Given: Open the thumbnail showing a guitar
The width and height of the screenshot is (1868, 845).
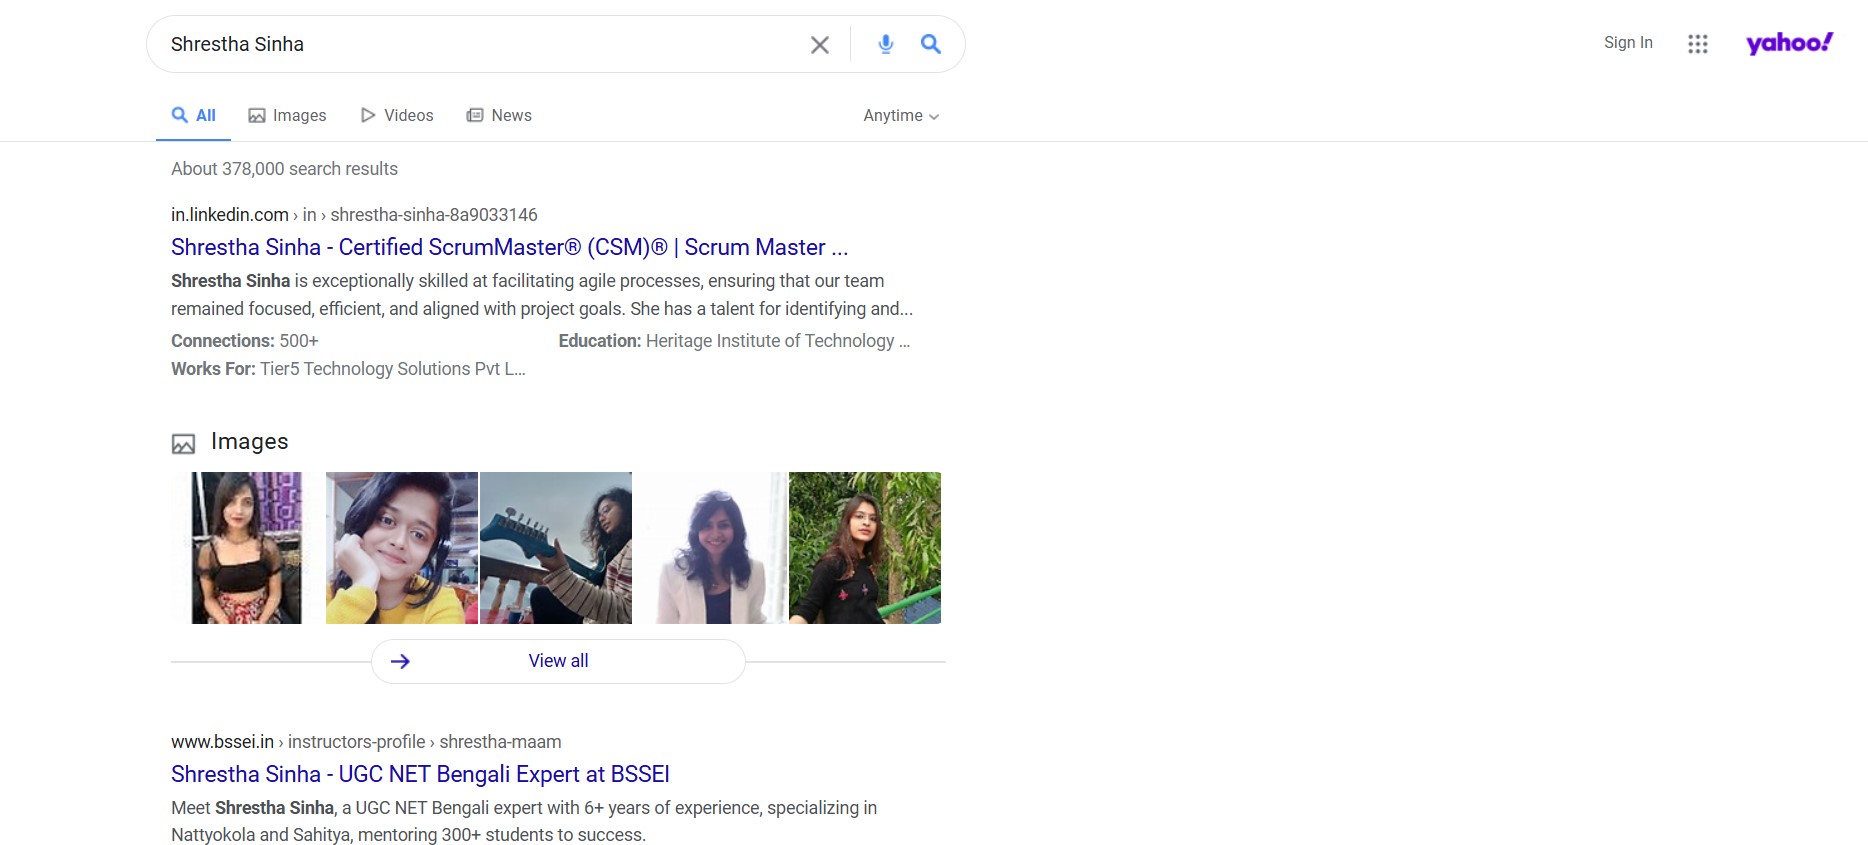Looking at the screenshot, I should point(556,548).
